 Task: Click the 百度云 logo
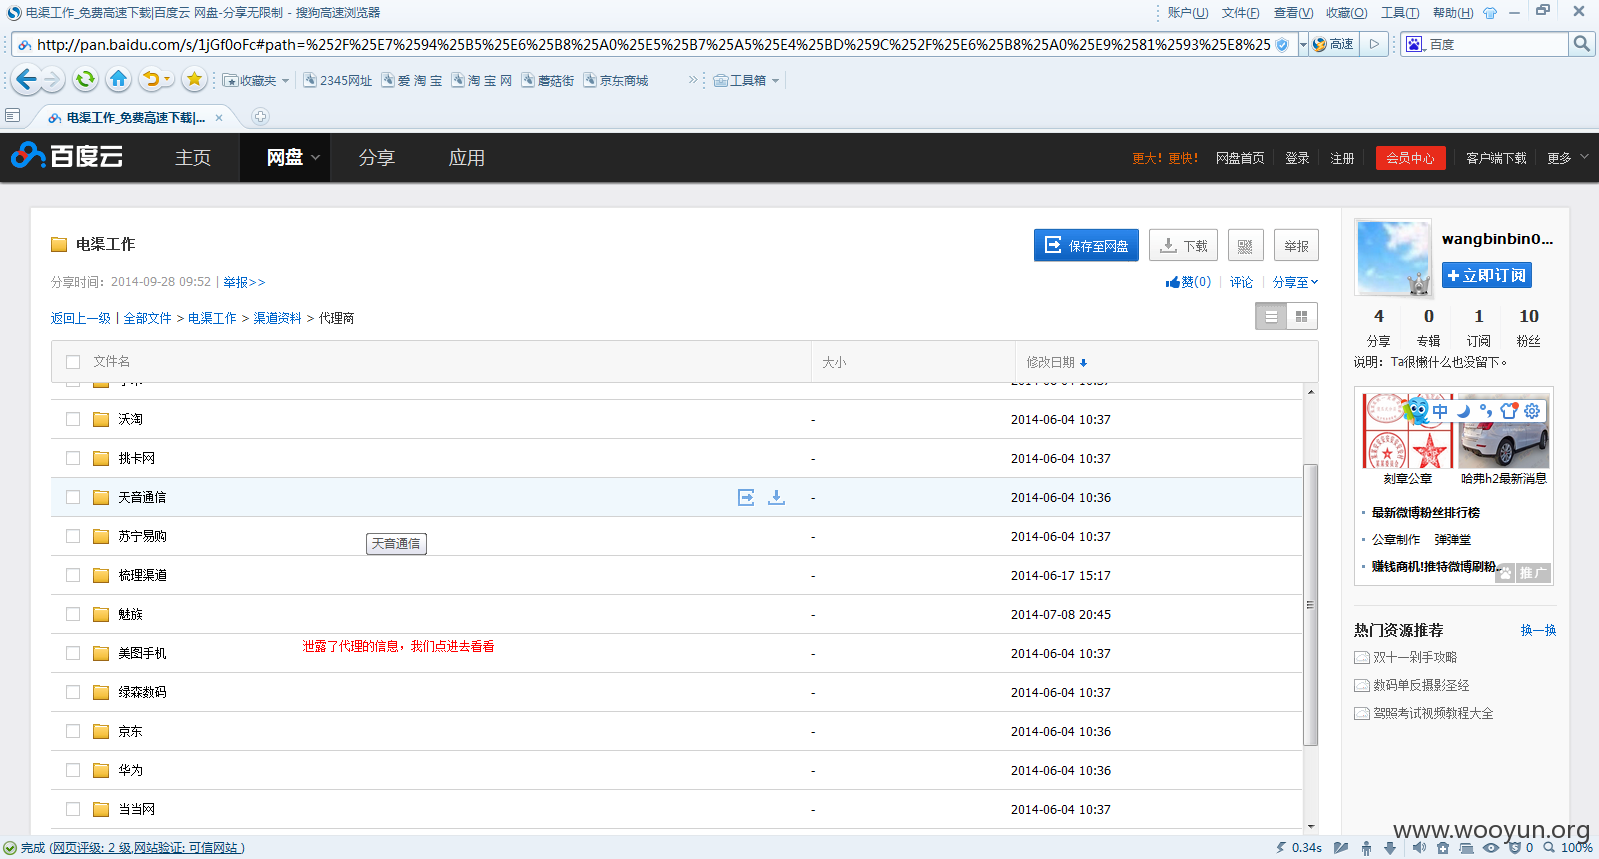[67, 156]
